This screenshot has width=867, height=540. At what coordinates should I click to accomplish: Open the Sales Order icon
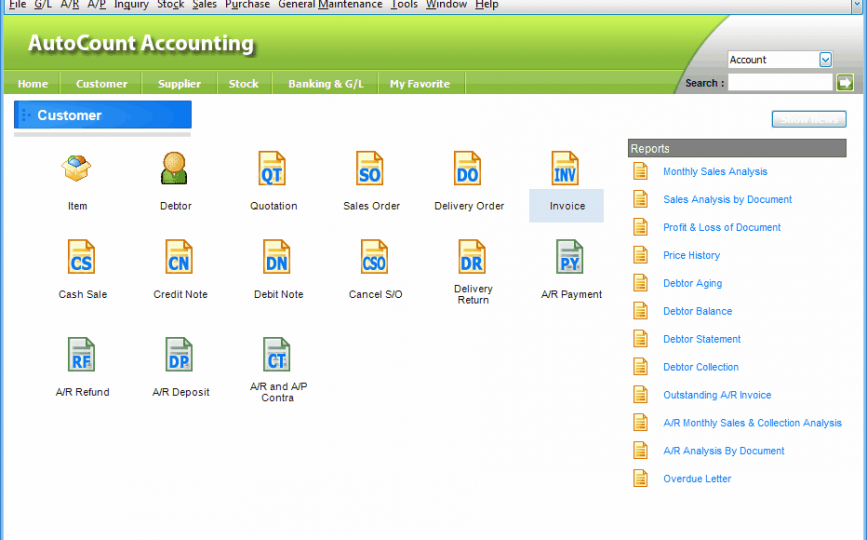point(371,170)
